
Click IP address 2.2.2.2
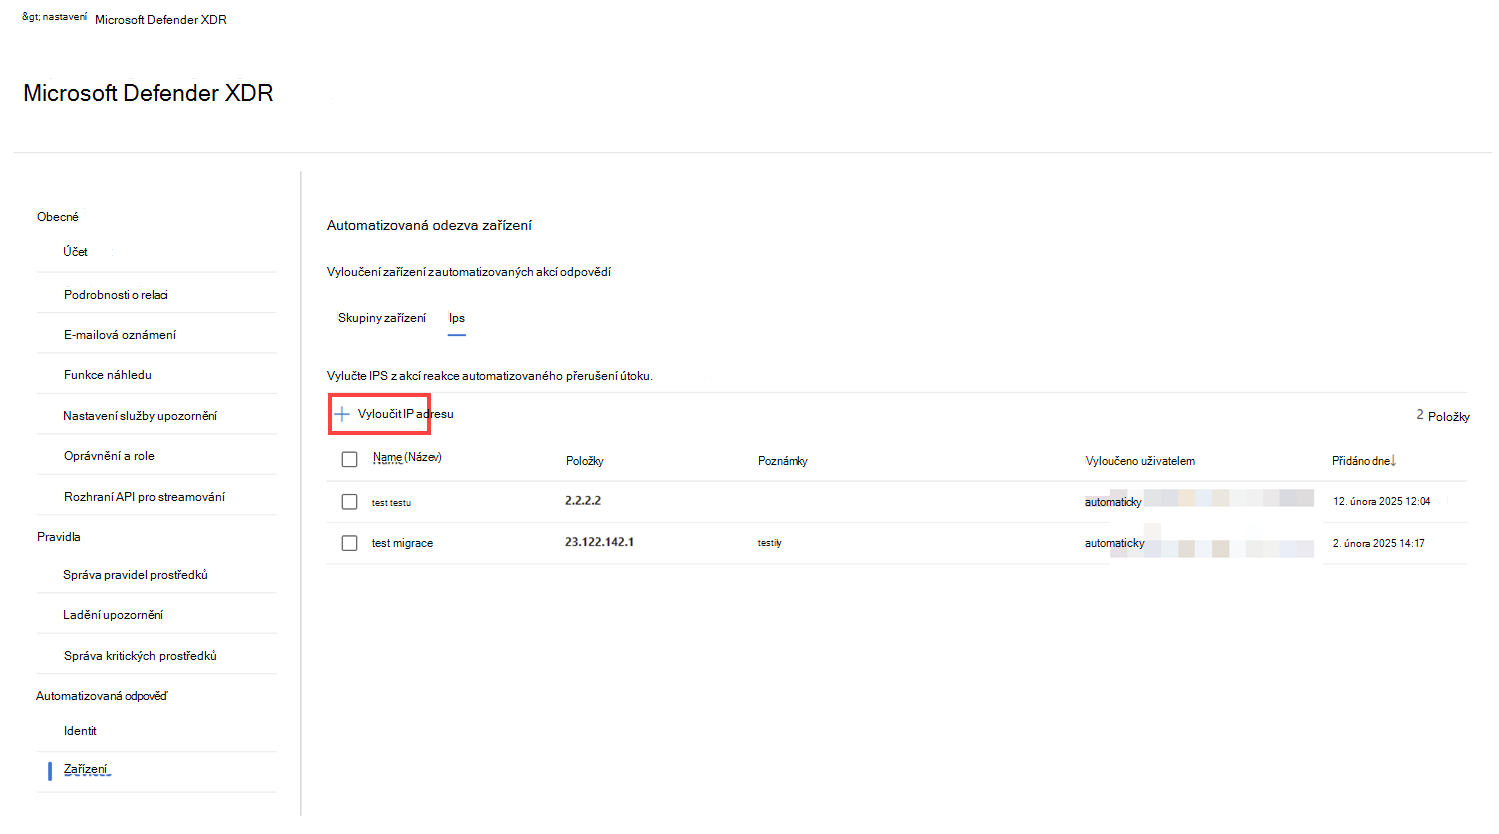click(583, 501)
